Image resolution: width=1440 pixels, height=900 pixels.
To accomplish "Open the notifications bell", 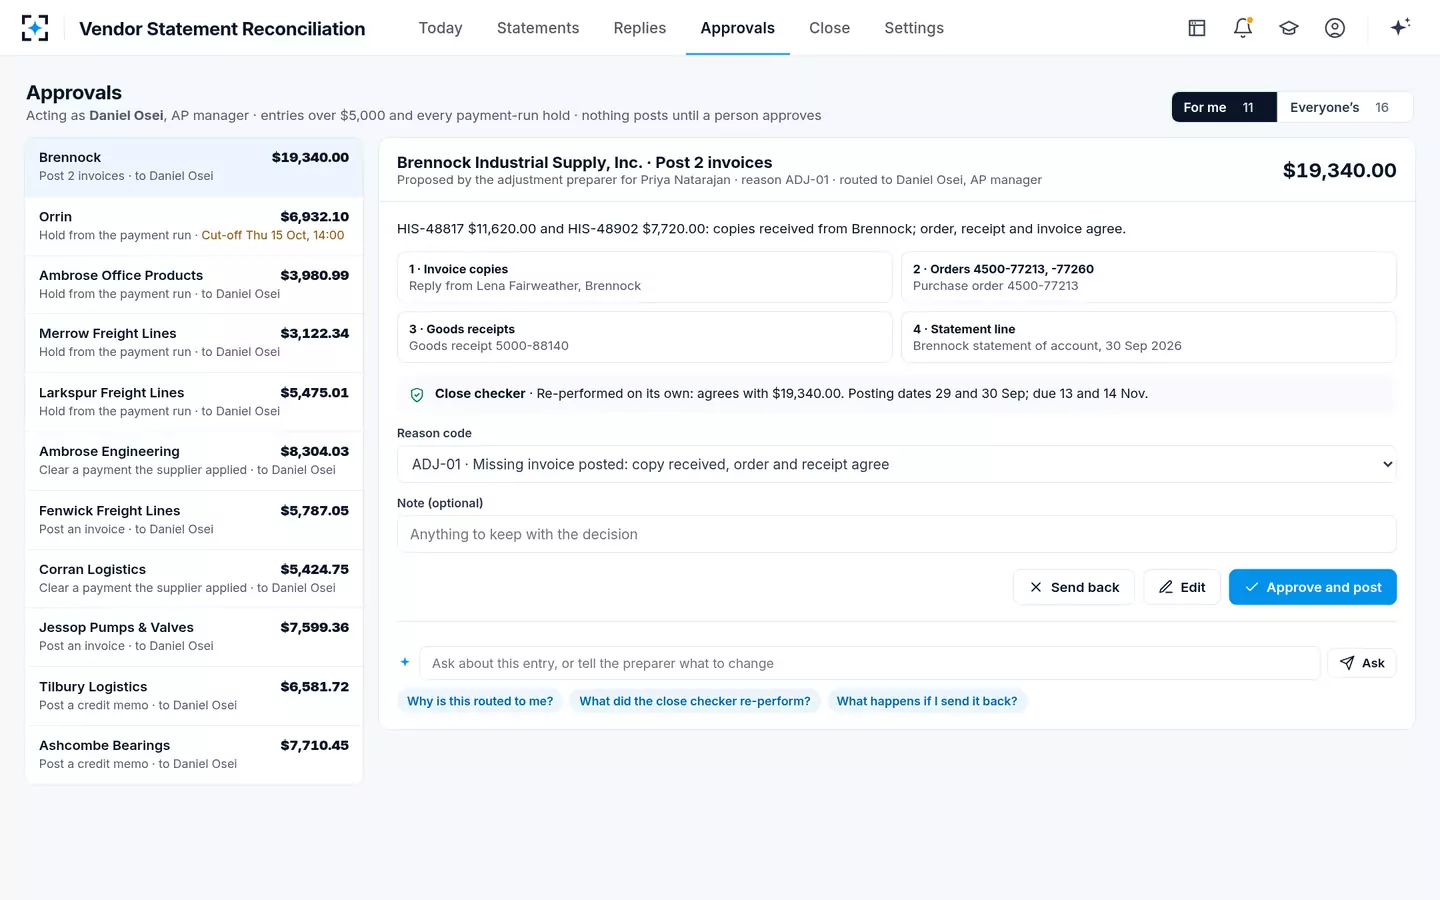I will 1243,28.
